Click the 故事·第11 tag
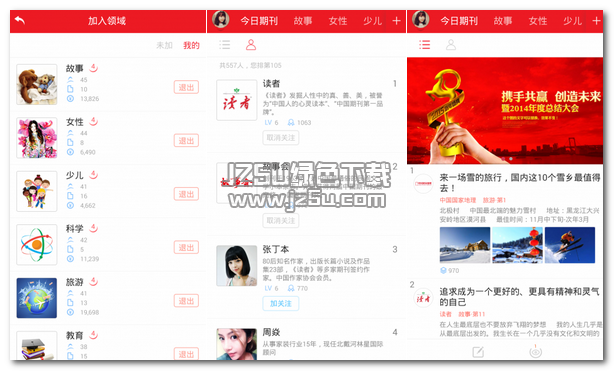Image resolution: width=614 pixels, height=371 pixels. pyautogui.click(x=472, y=314)
